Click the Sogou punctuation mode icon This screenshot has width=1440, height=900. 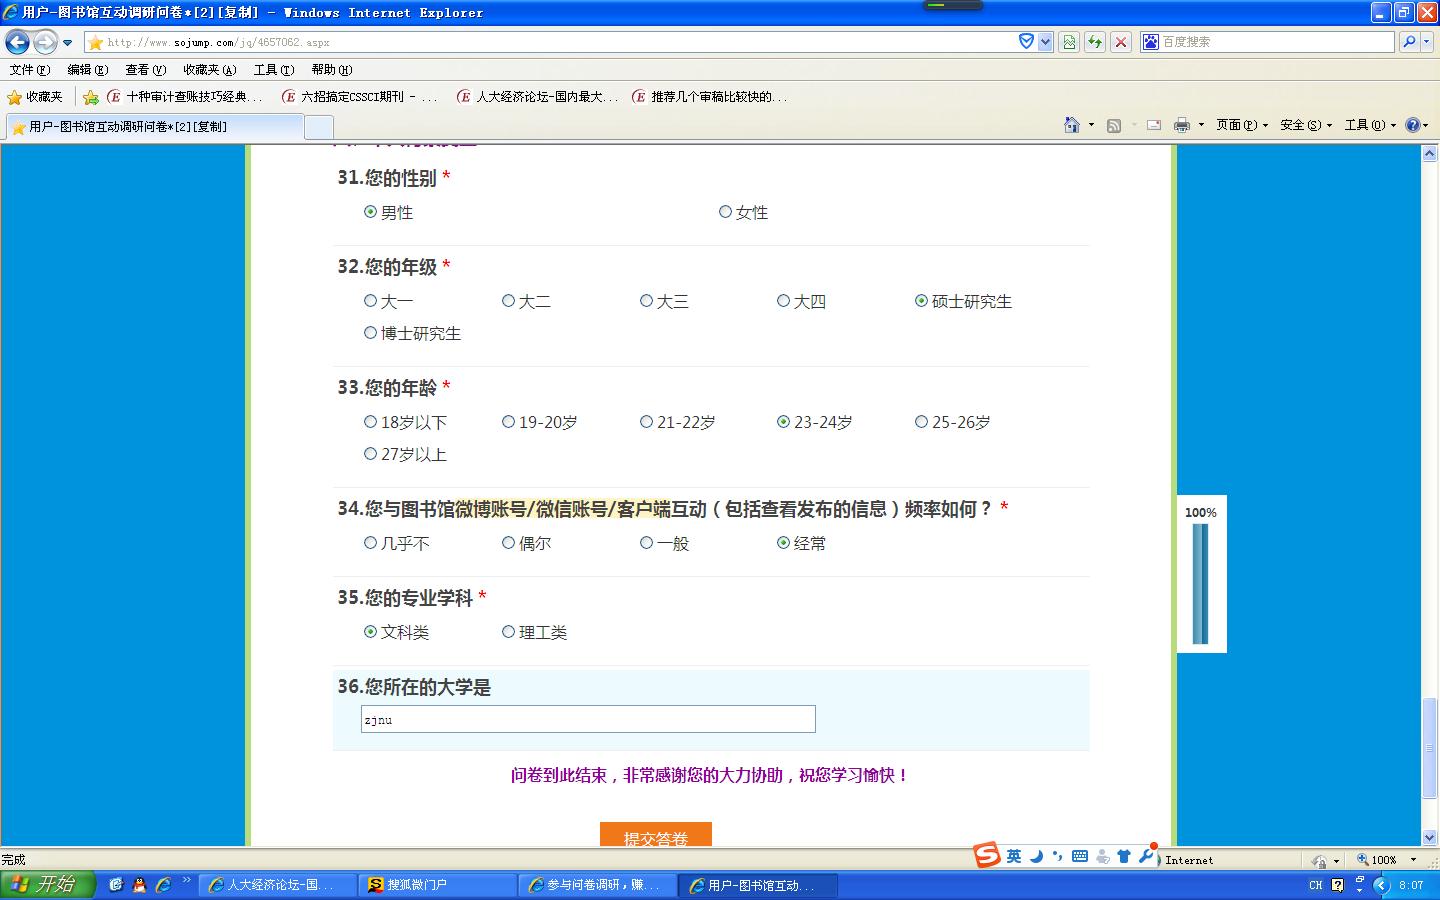(x=1058, y=856)
